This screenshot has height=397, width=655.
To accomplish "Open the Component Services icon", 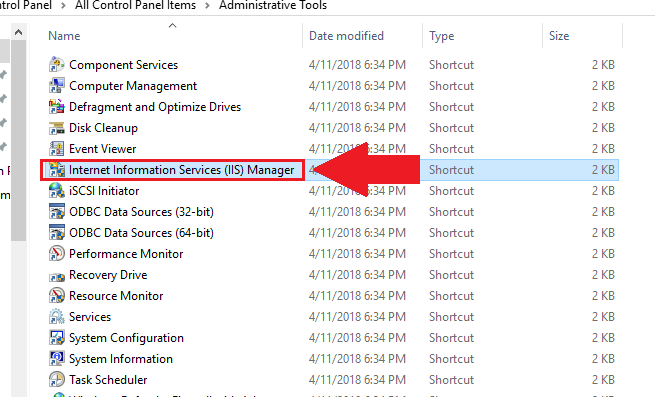I will point(56,65).
